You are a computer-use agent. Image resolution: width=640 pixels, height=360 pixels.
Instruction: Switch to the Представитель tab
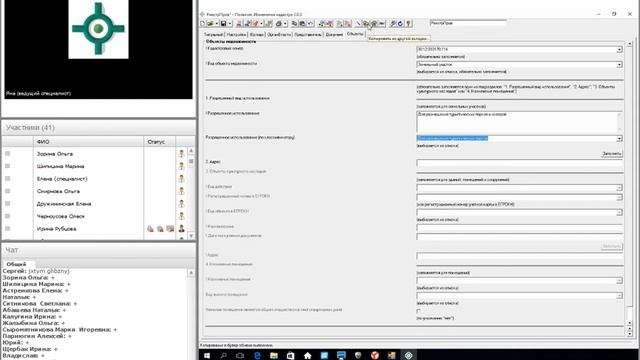[x=308, y=35]
